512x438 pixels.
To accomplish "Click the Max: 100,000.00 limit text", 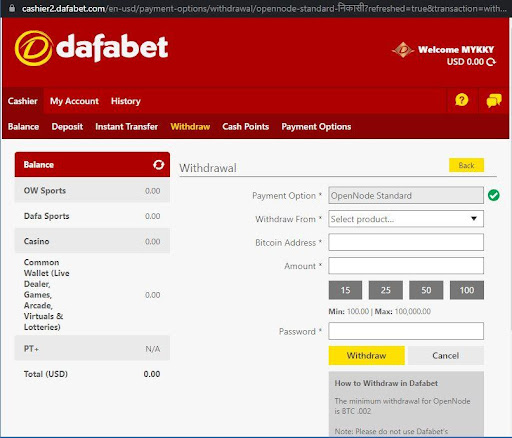I will (403, 311).
